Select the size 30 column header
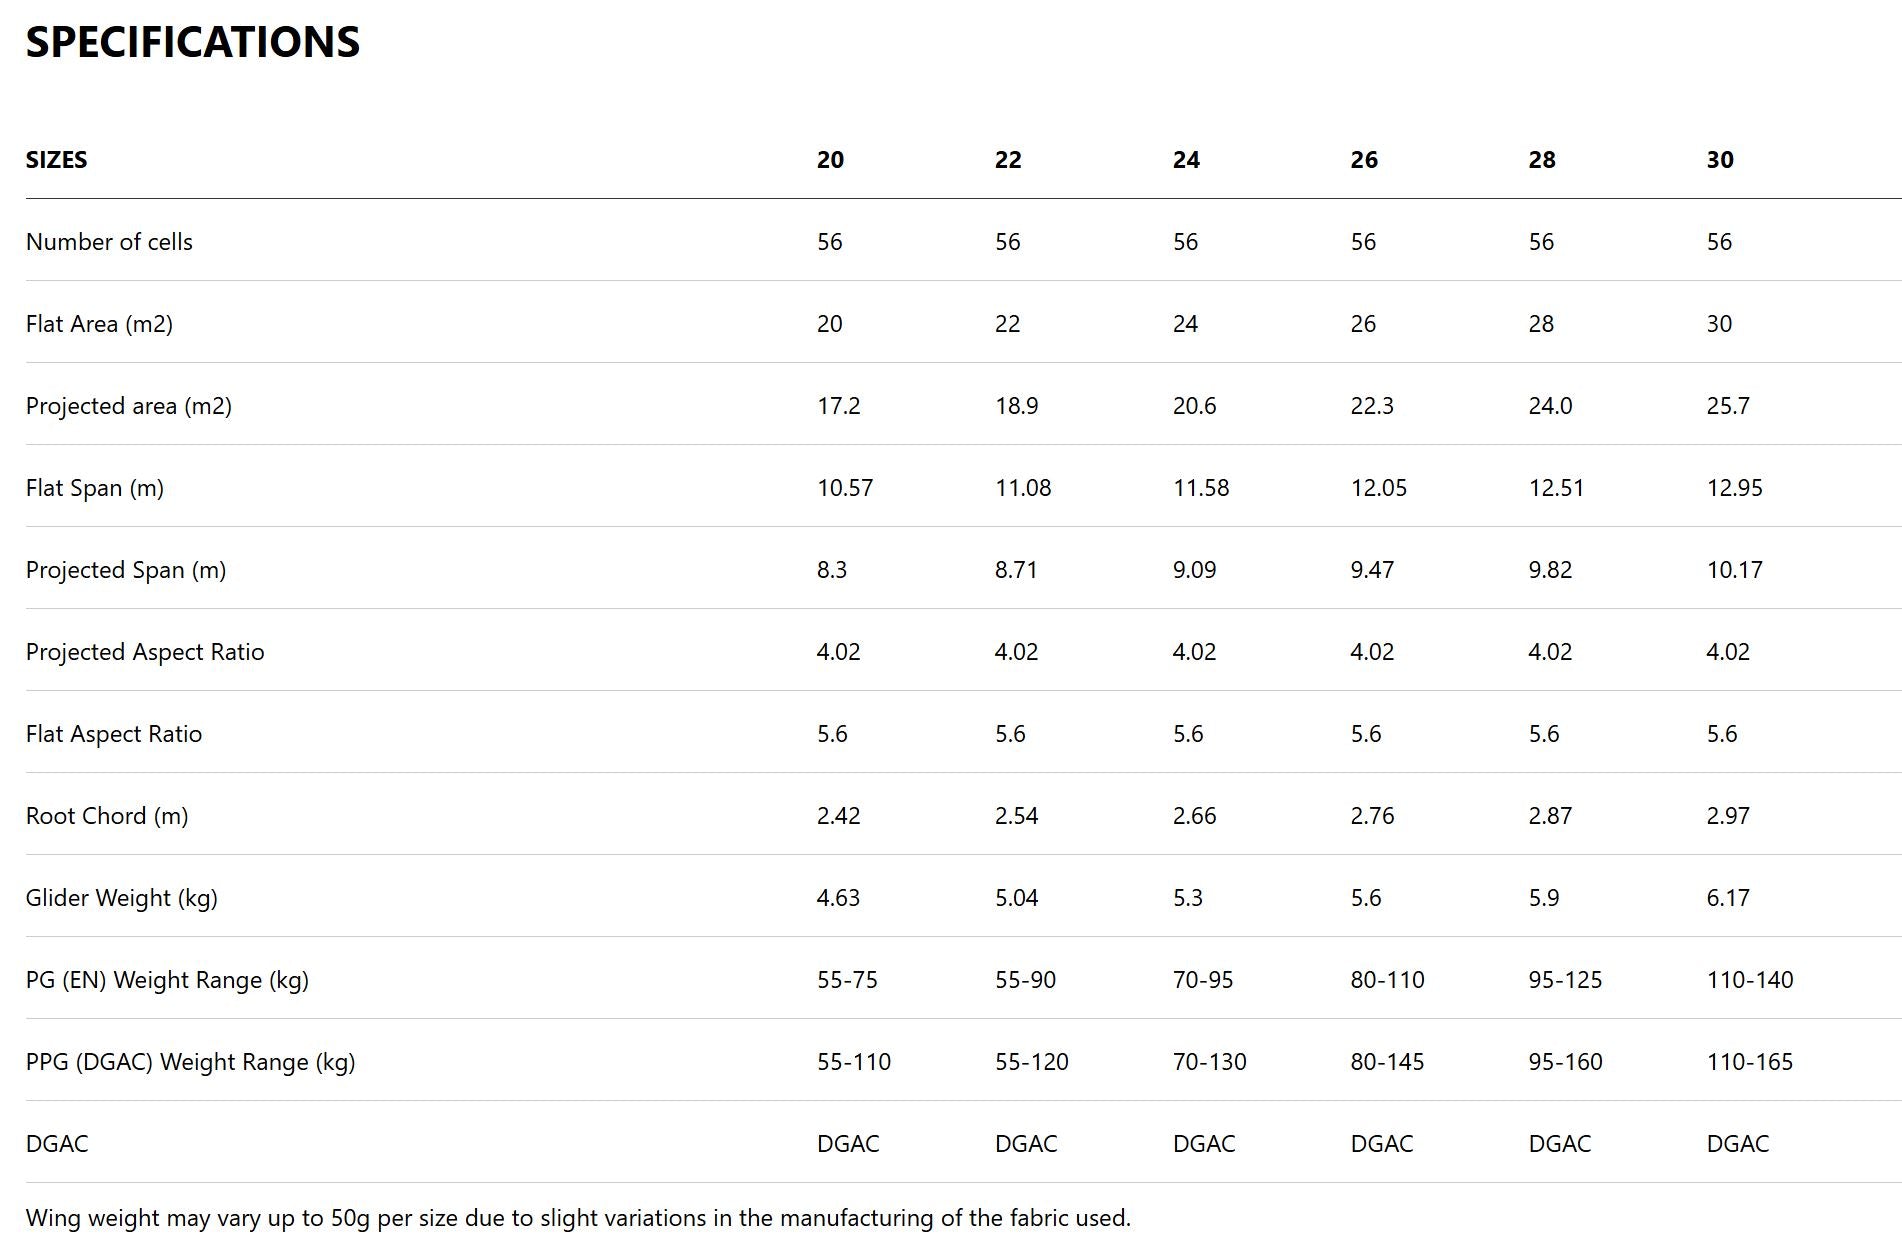The width and height of the screenshot is (1902, 1247). coord(1719,160)
